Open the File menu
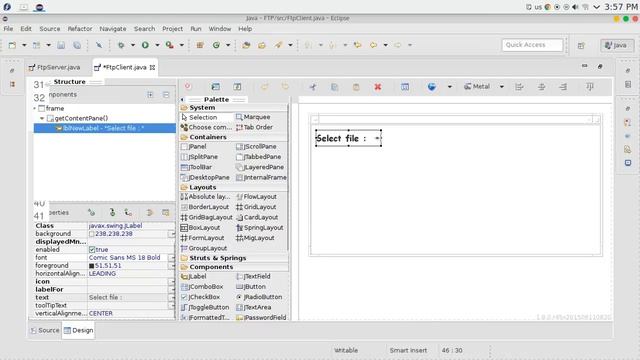The image size is (640, 360). coord(8,29)
